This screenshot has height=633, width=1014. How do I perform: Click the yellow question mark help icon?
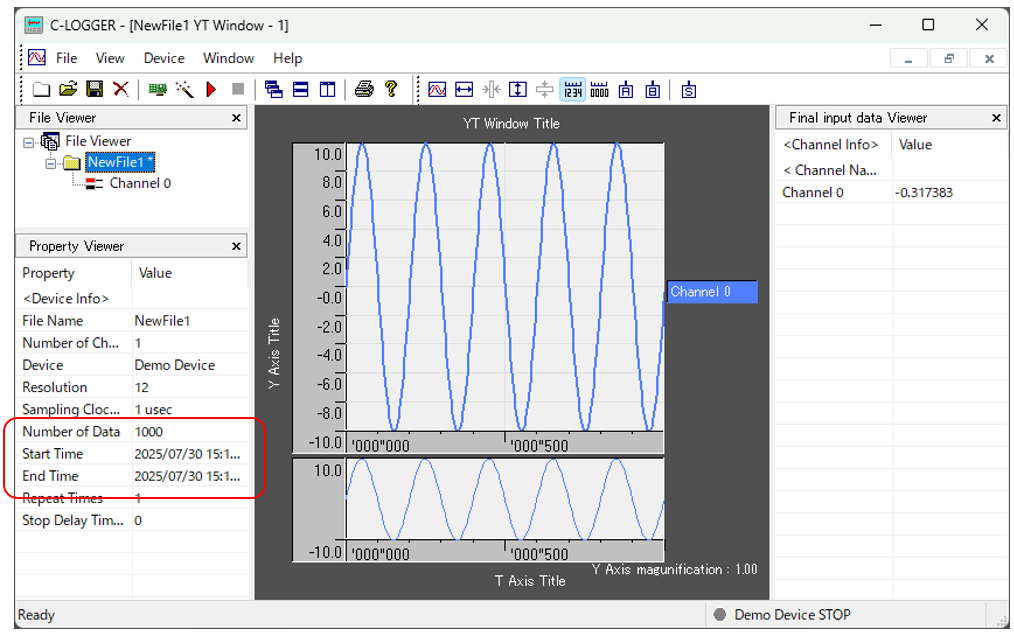[391, 89]
